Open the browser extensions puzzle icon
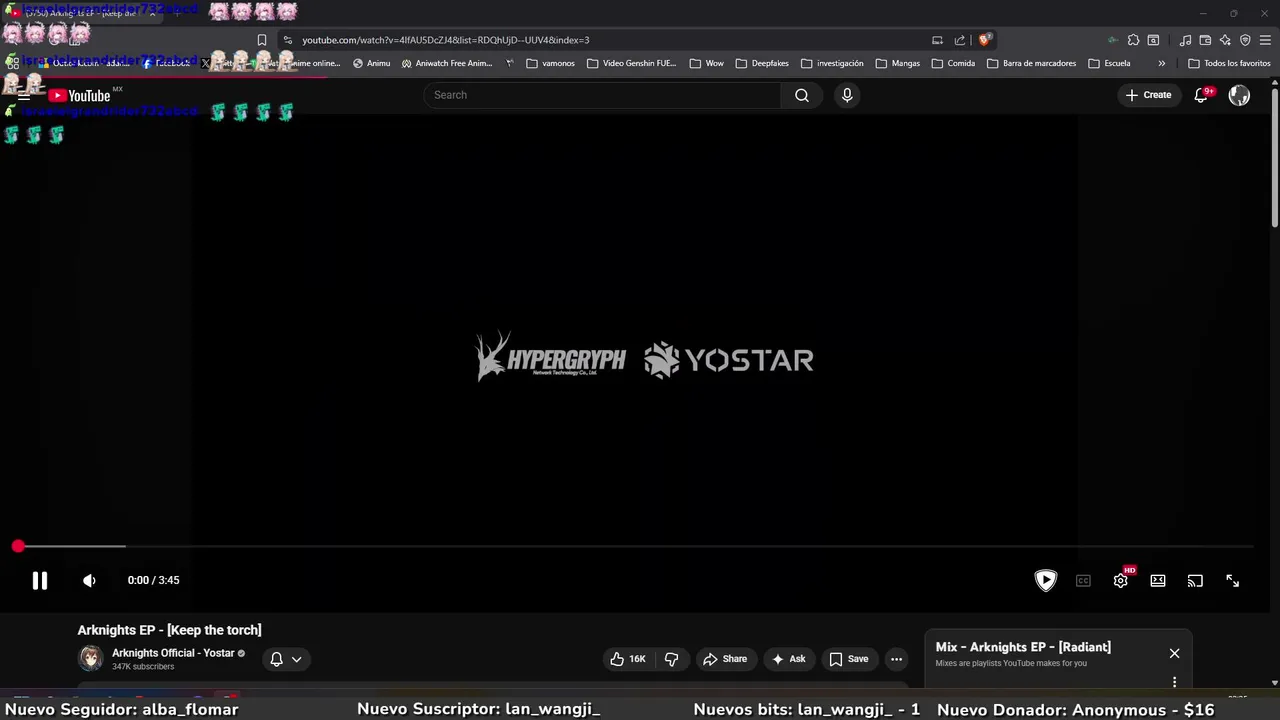Image resolution: width=1280 pixels, height=720 pixels. pyautogui.click(x=1133, y=40)
